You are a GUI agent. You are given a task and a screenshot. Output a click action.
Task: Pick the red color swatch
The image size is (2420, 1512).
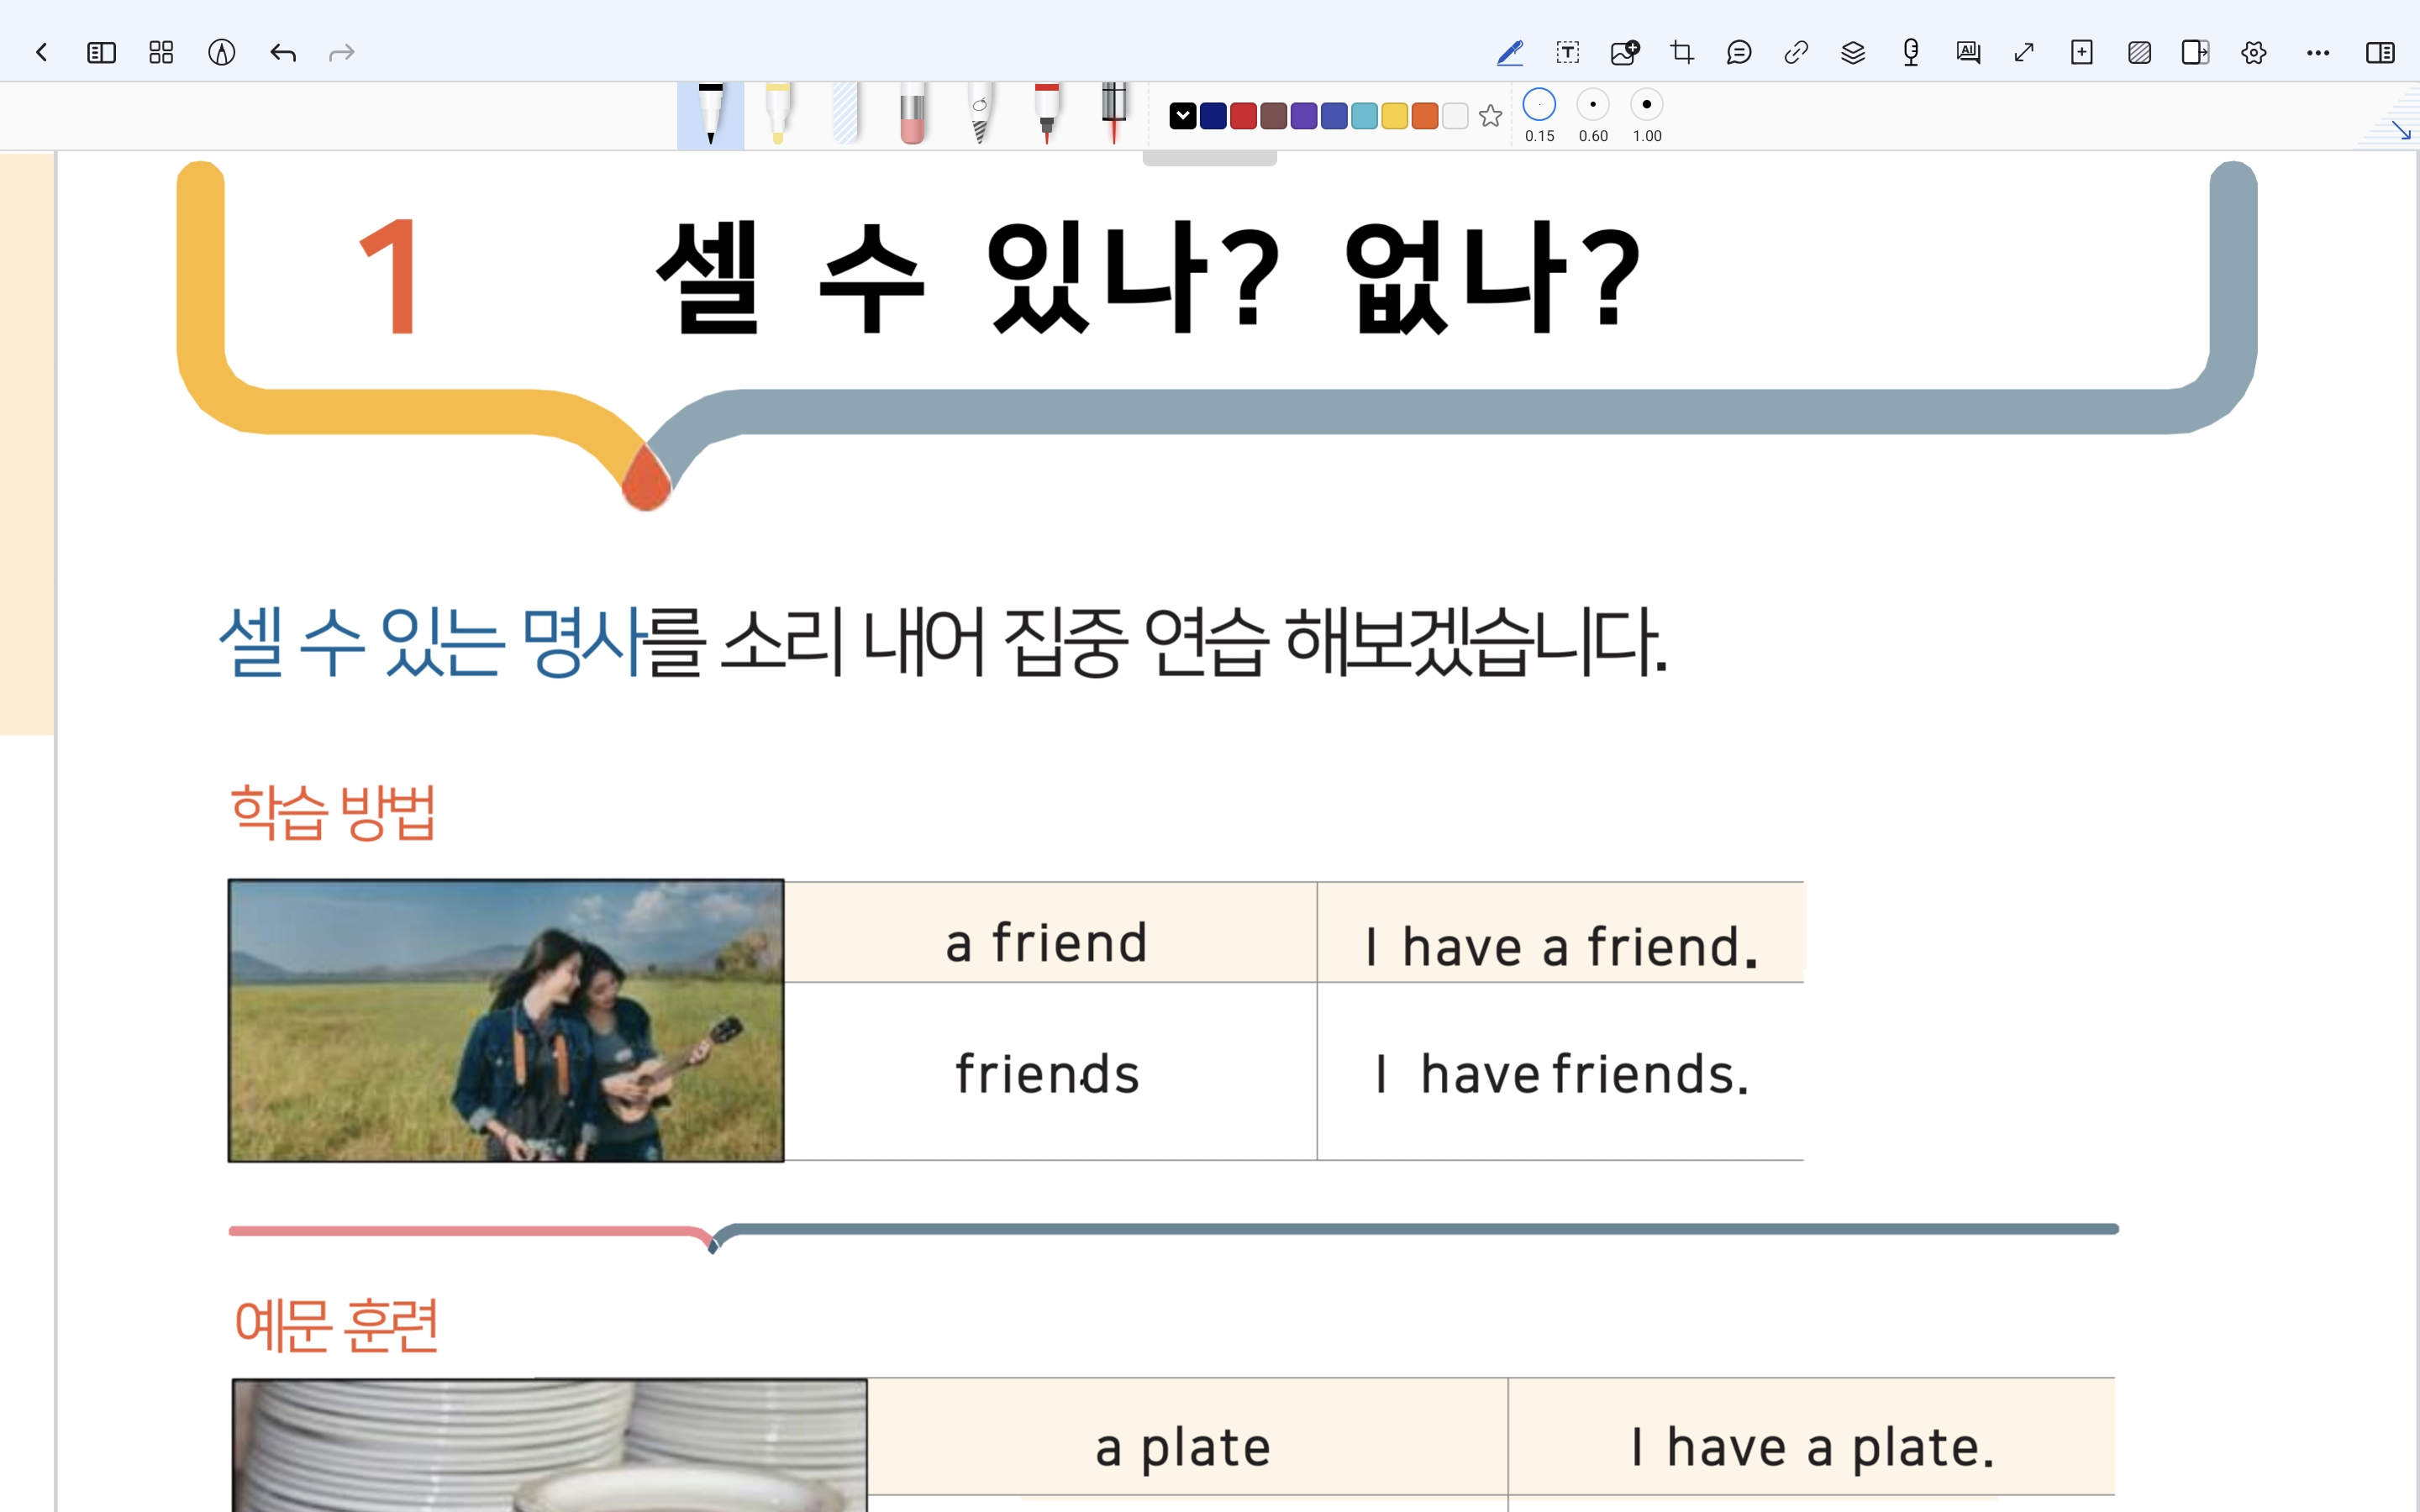pos(1243,116)
